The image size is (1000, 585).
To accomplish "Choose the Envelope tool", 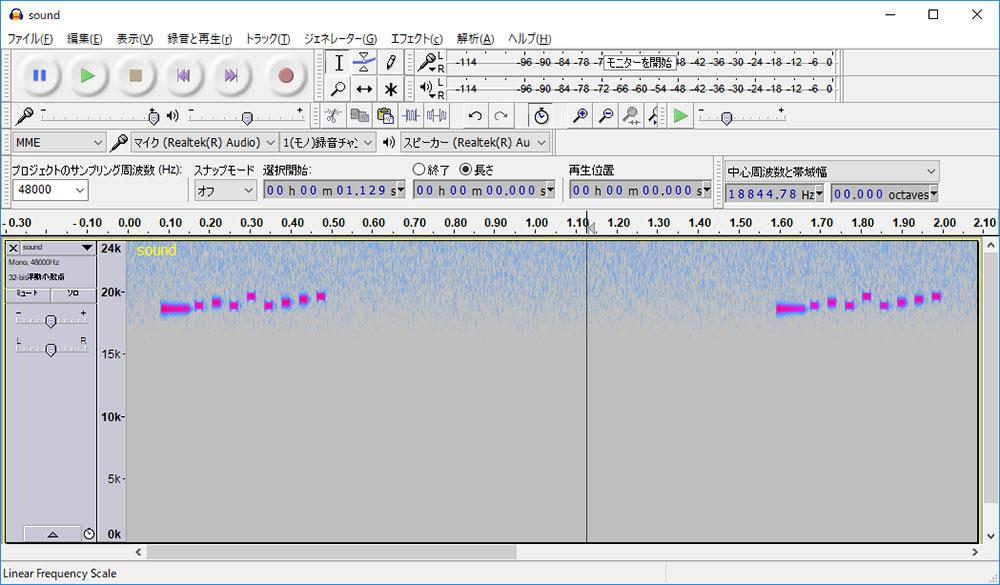I will coord(365,62).
